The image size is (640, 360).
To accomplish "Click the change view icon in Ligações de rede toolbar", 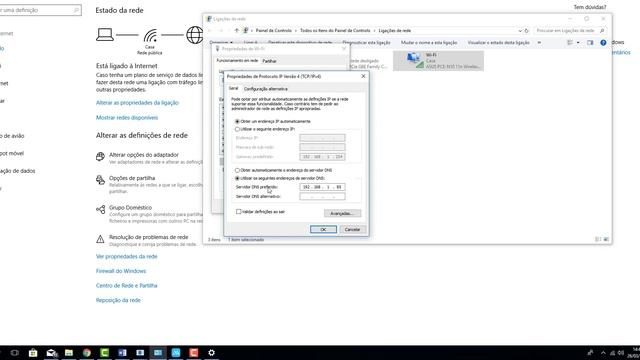I will pyautogui.click(x=570, y=42).
